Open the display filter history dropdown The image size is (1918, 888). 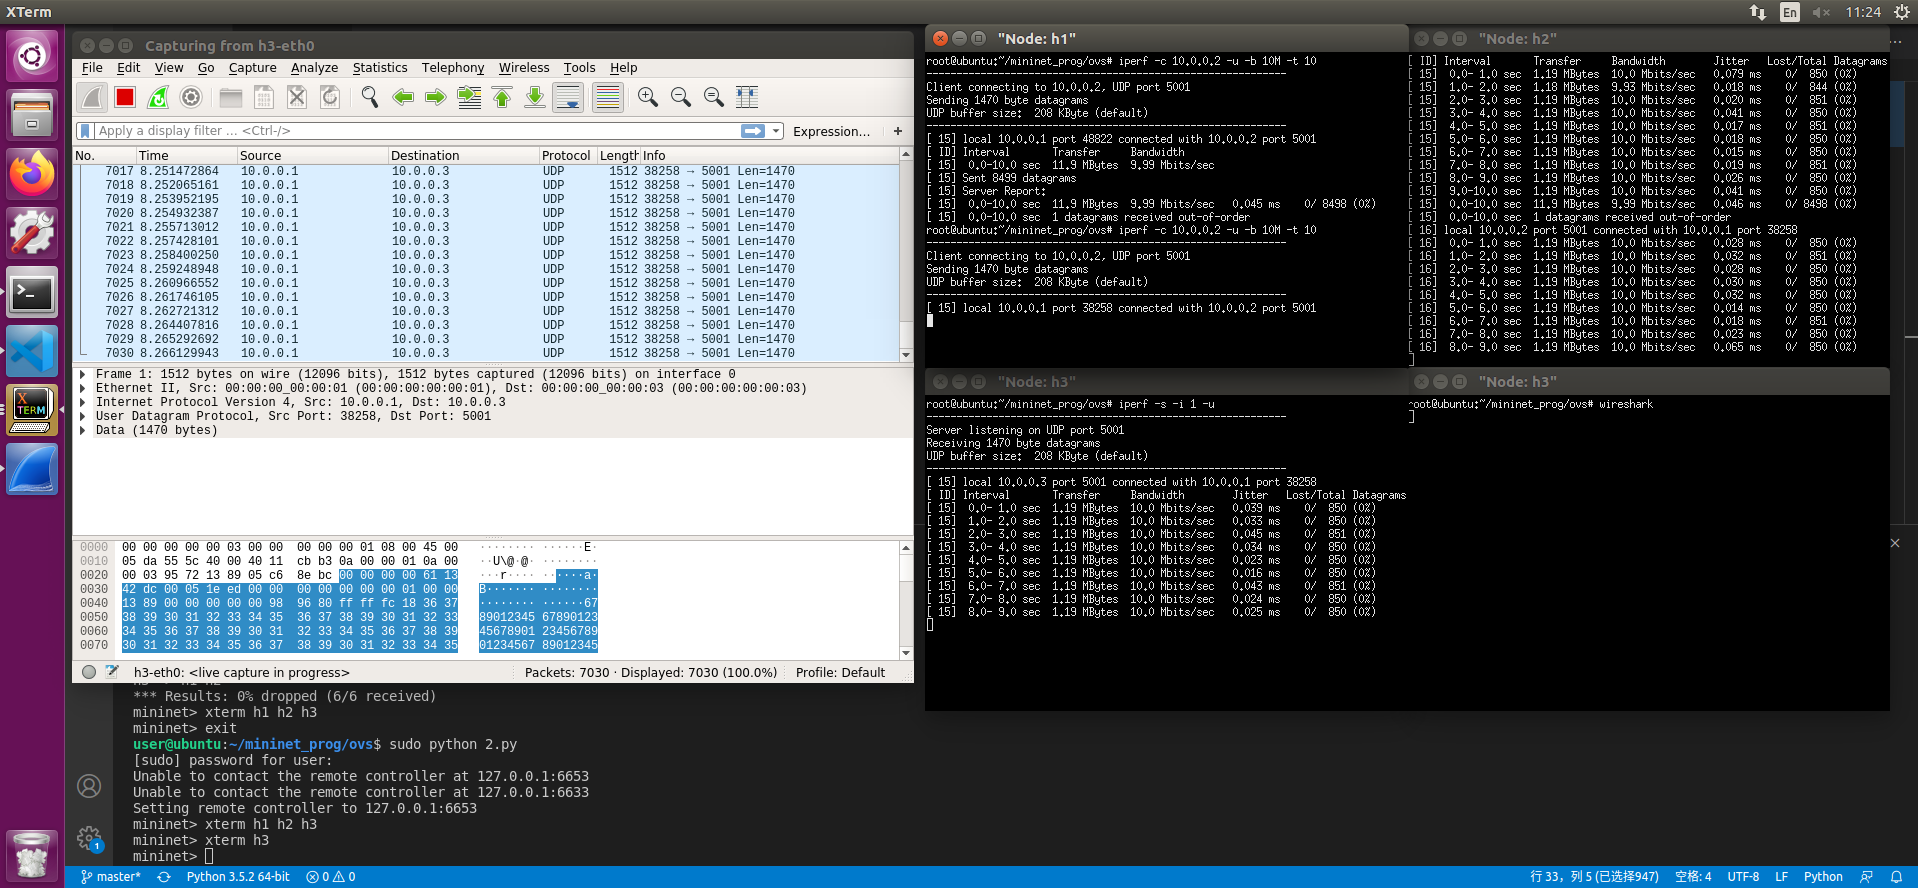(x=776, y=131)
